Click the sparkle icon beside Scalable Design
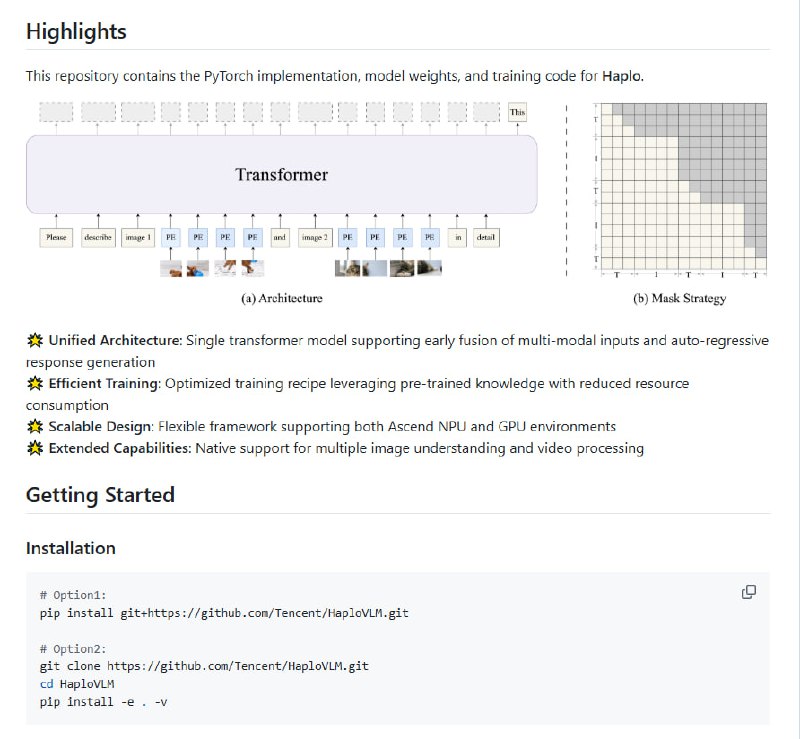The height and width of the screenshot is (739, 800). [x=35, y=427]
